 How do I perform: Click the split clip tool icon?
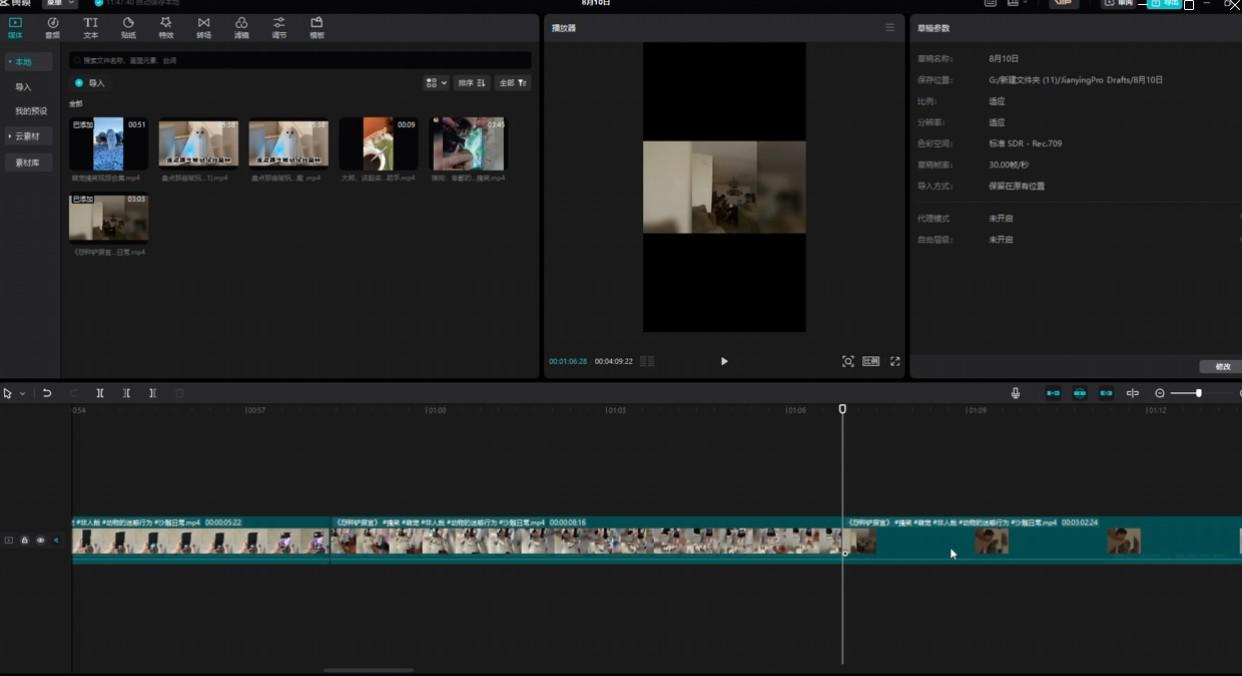click(100, 393)
